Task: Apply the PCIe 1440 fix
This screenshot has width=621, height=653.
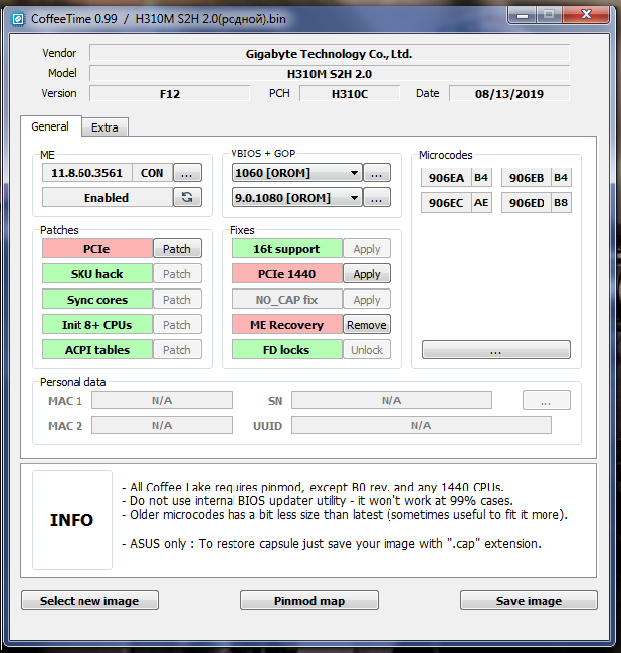Action: pos(367,274)
